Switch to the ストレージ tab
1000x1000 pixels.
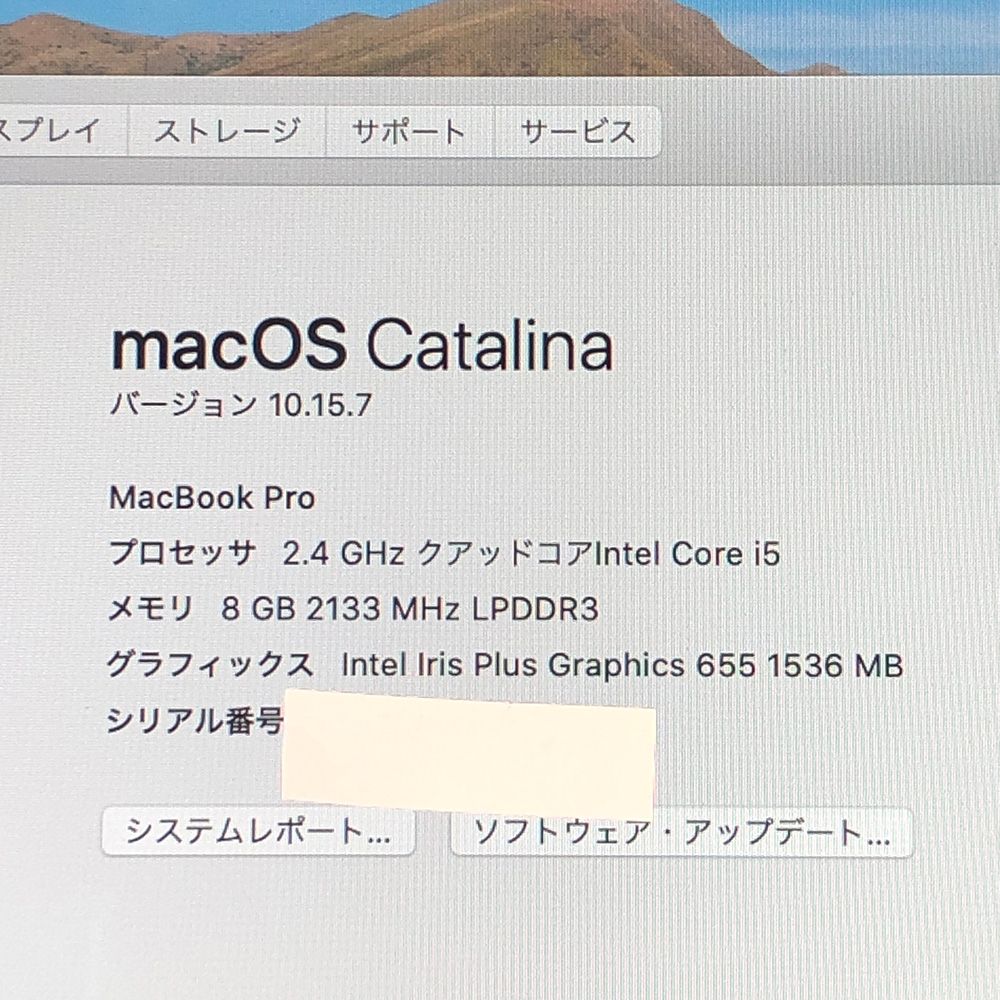click(227, 131)
